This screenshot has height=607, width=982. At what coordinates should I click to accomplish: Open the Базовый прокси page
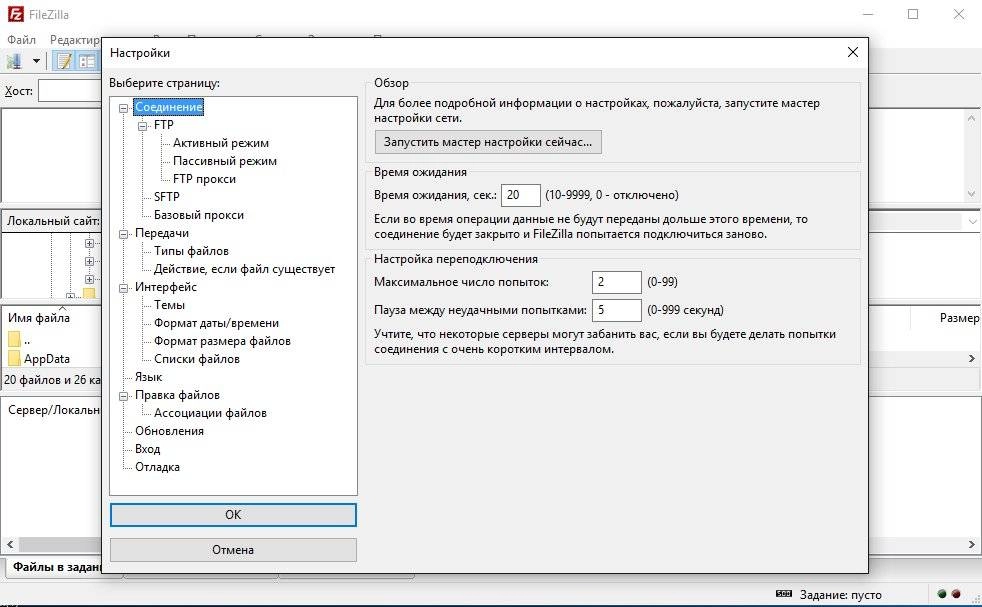coord(199,215)
